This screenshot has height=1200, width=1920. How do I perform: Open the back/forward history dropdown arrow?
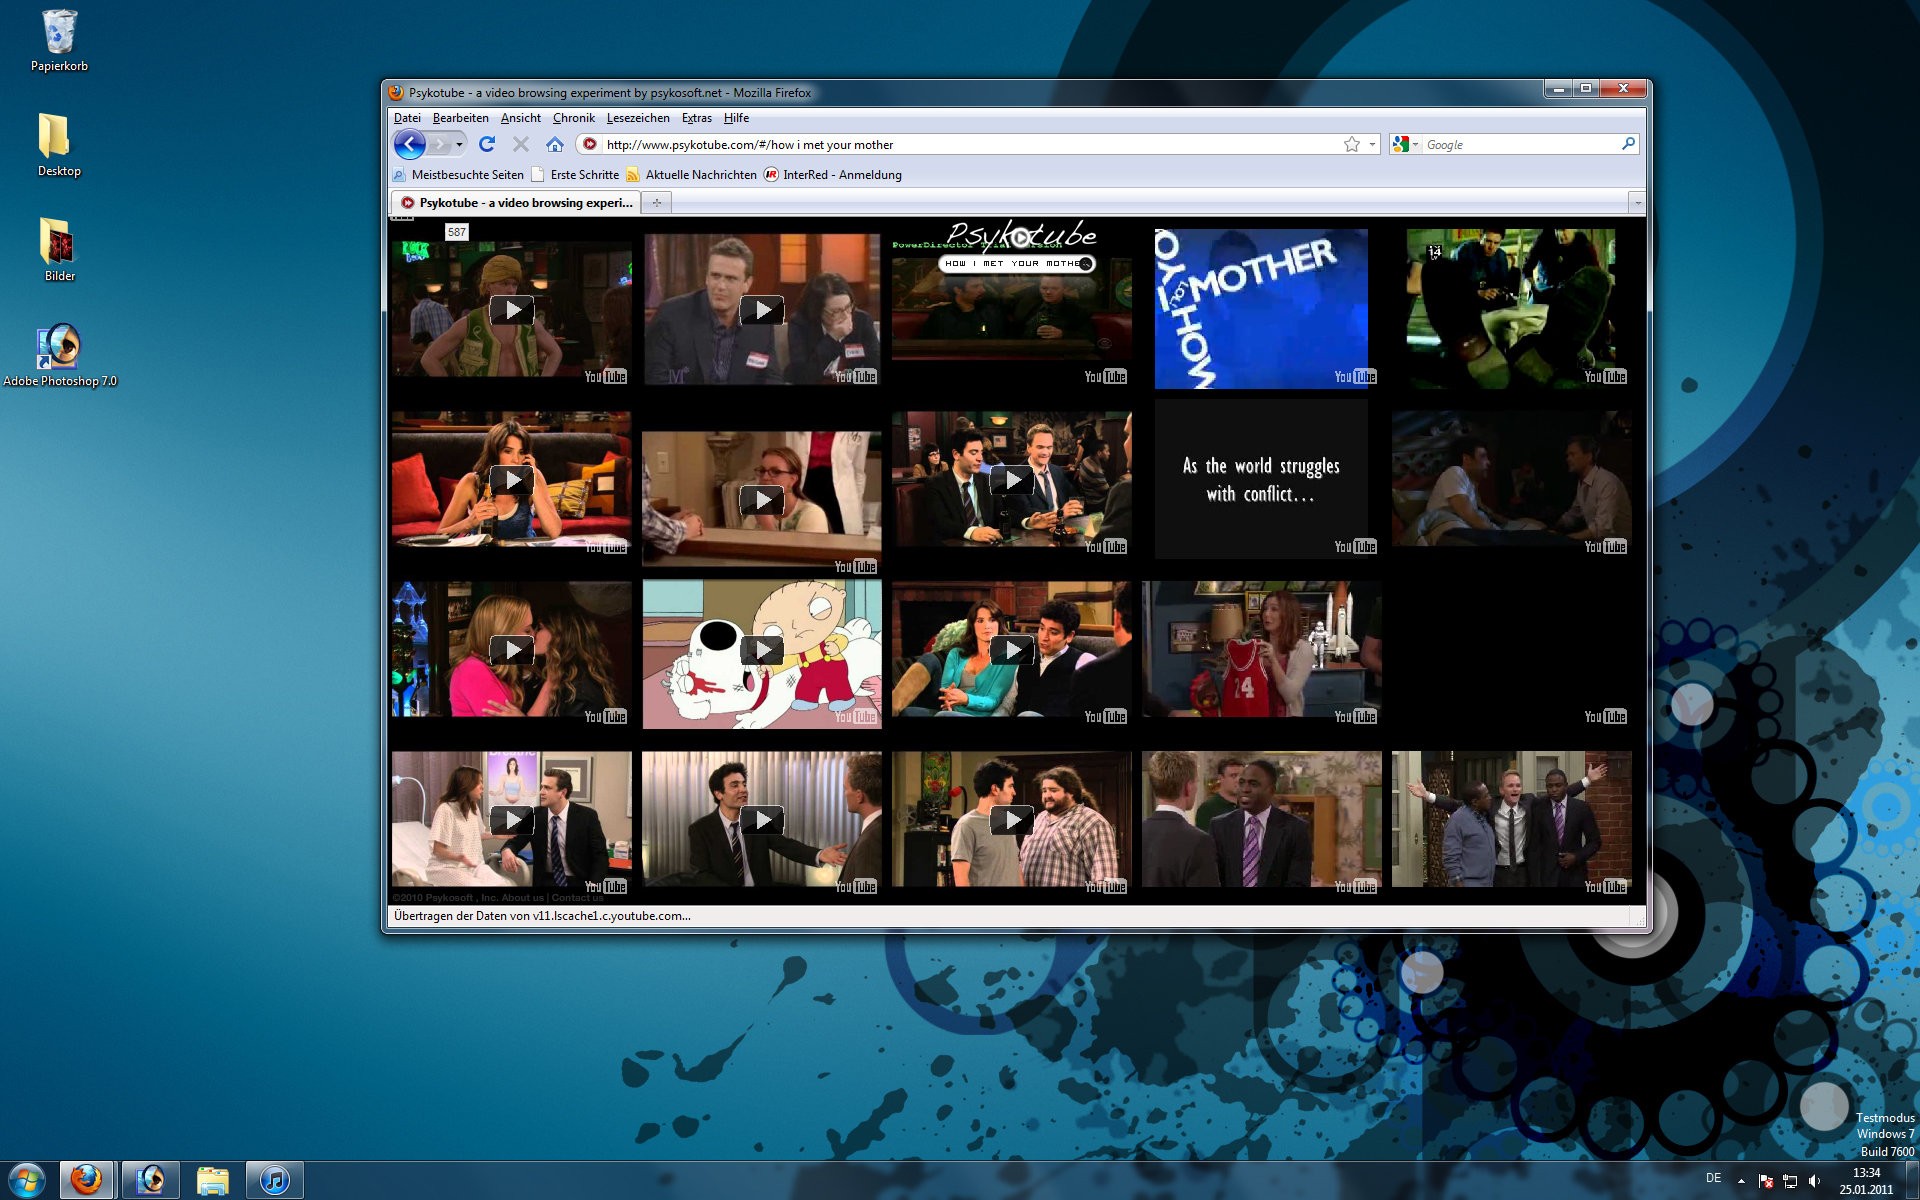(459, 144)
